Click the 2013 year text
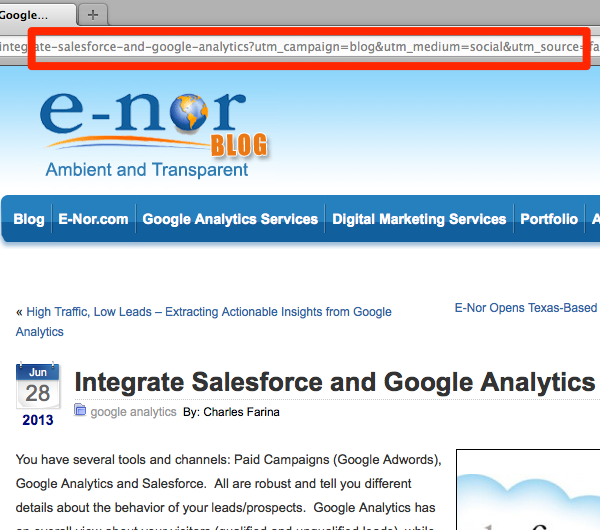The image size is (600, 530). pyautogui.click(x=38, y=420)
